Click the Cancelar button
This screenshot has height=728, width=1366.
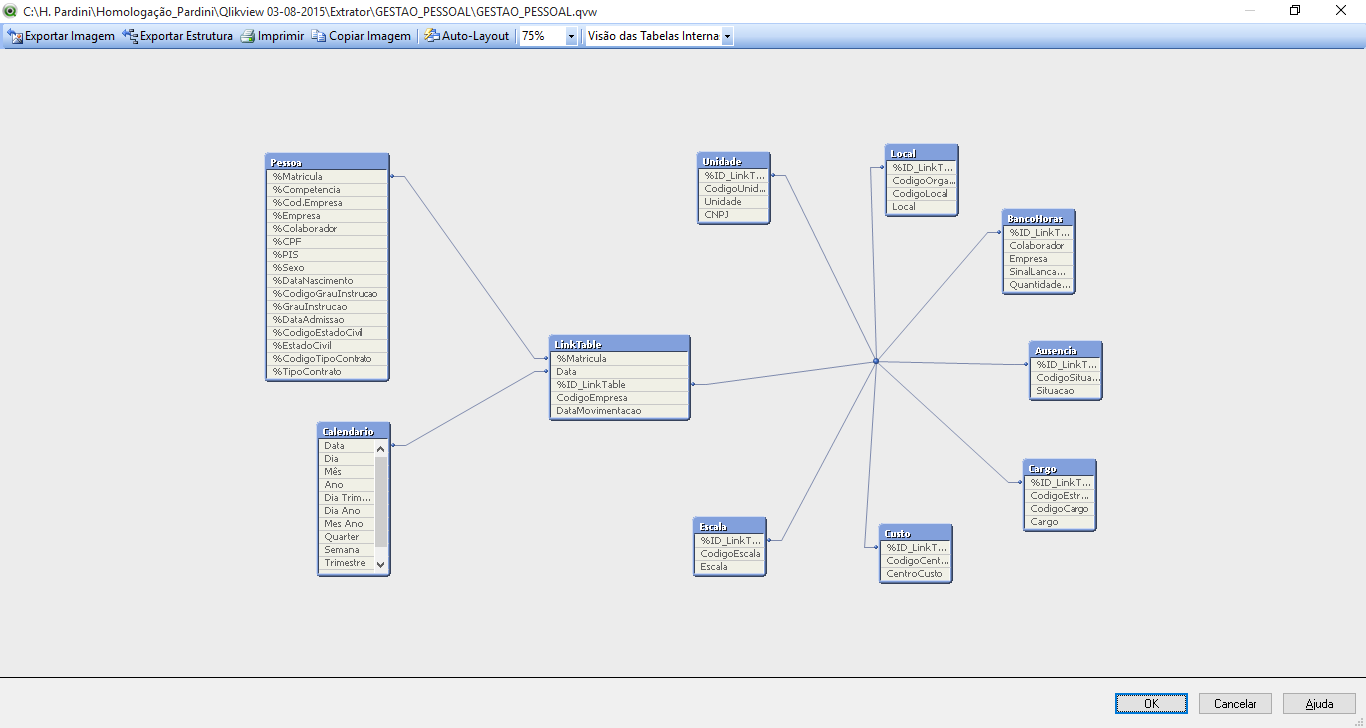1235,704
